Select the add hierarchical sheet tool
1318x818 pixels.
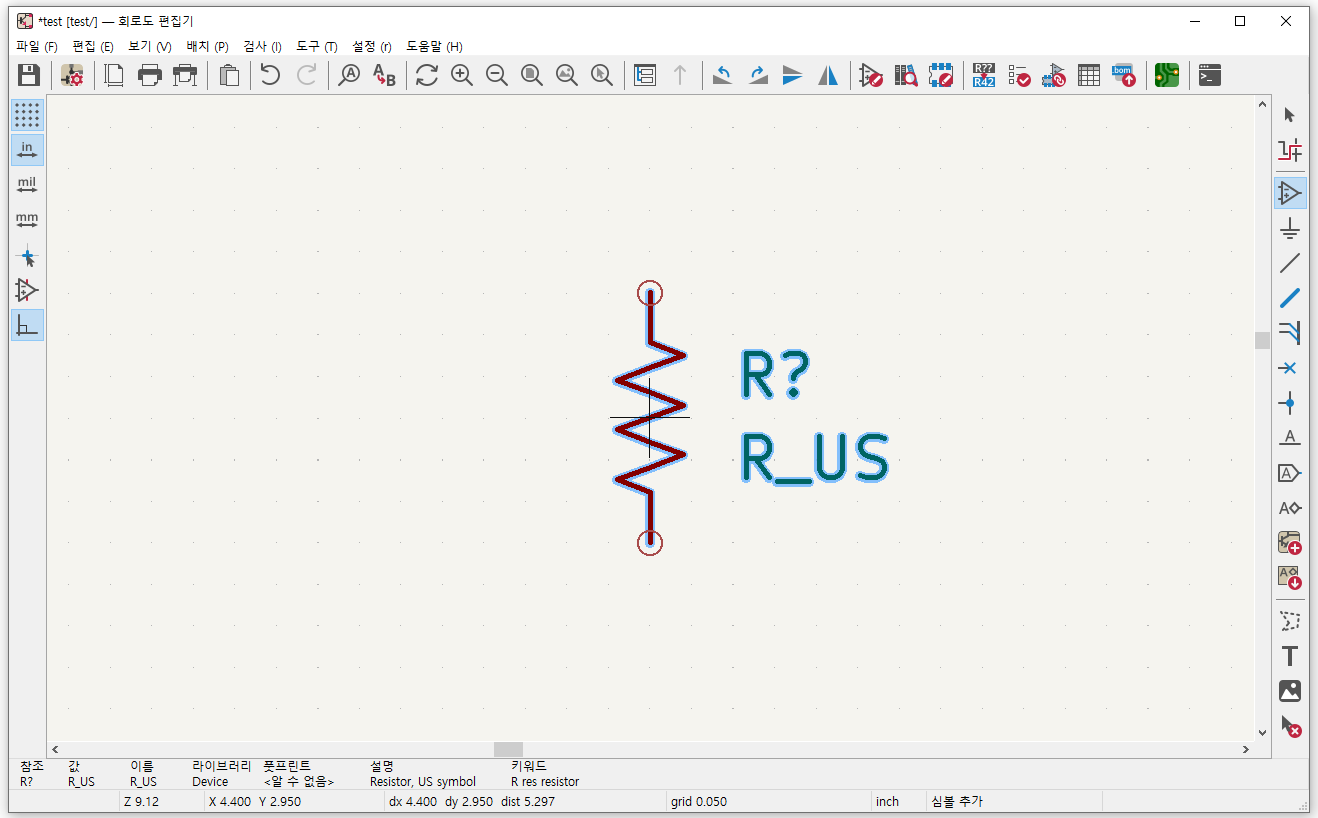pos(1290,543)
